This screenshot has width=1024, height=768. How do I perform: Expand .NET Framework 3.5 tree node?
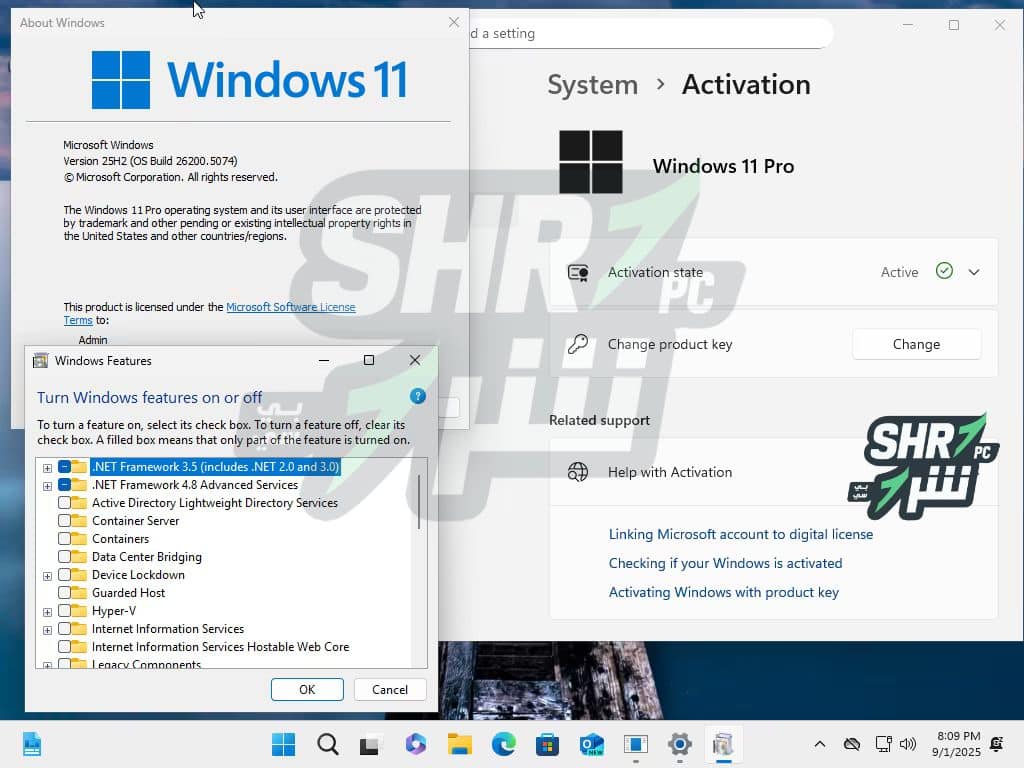pos(47,468)
